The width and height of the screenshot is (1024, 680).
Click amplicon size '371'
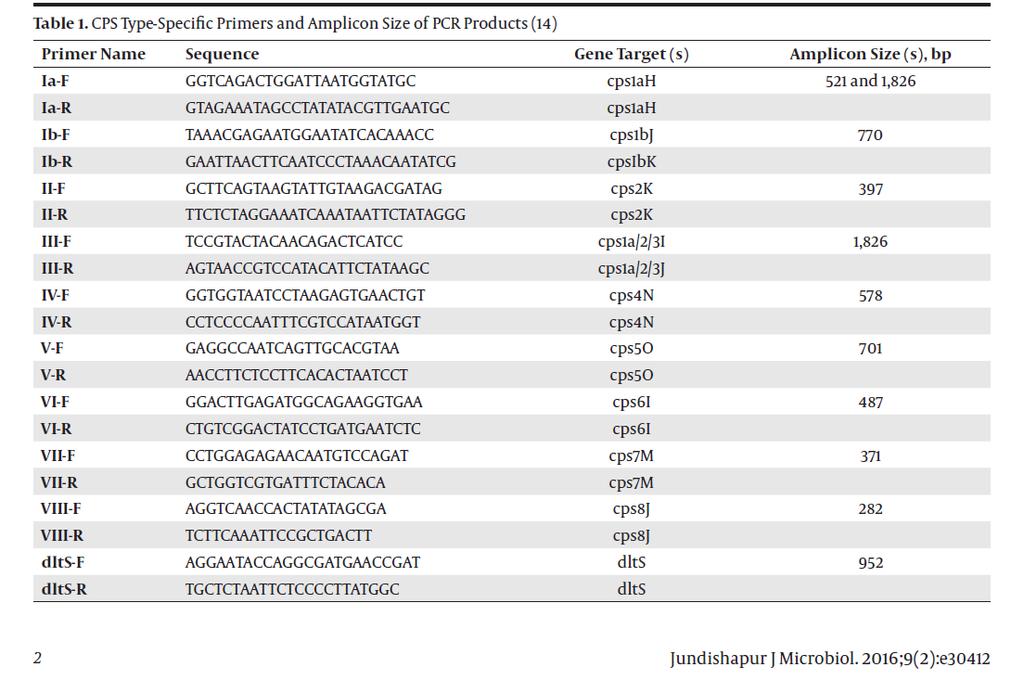pyautogui.click(x=871, y=456)
